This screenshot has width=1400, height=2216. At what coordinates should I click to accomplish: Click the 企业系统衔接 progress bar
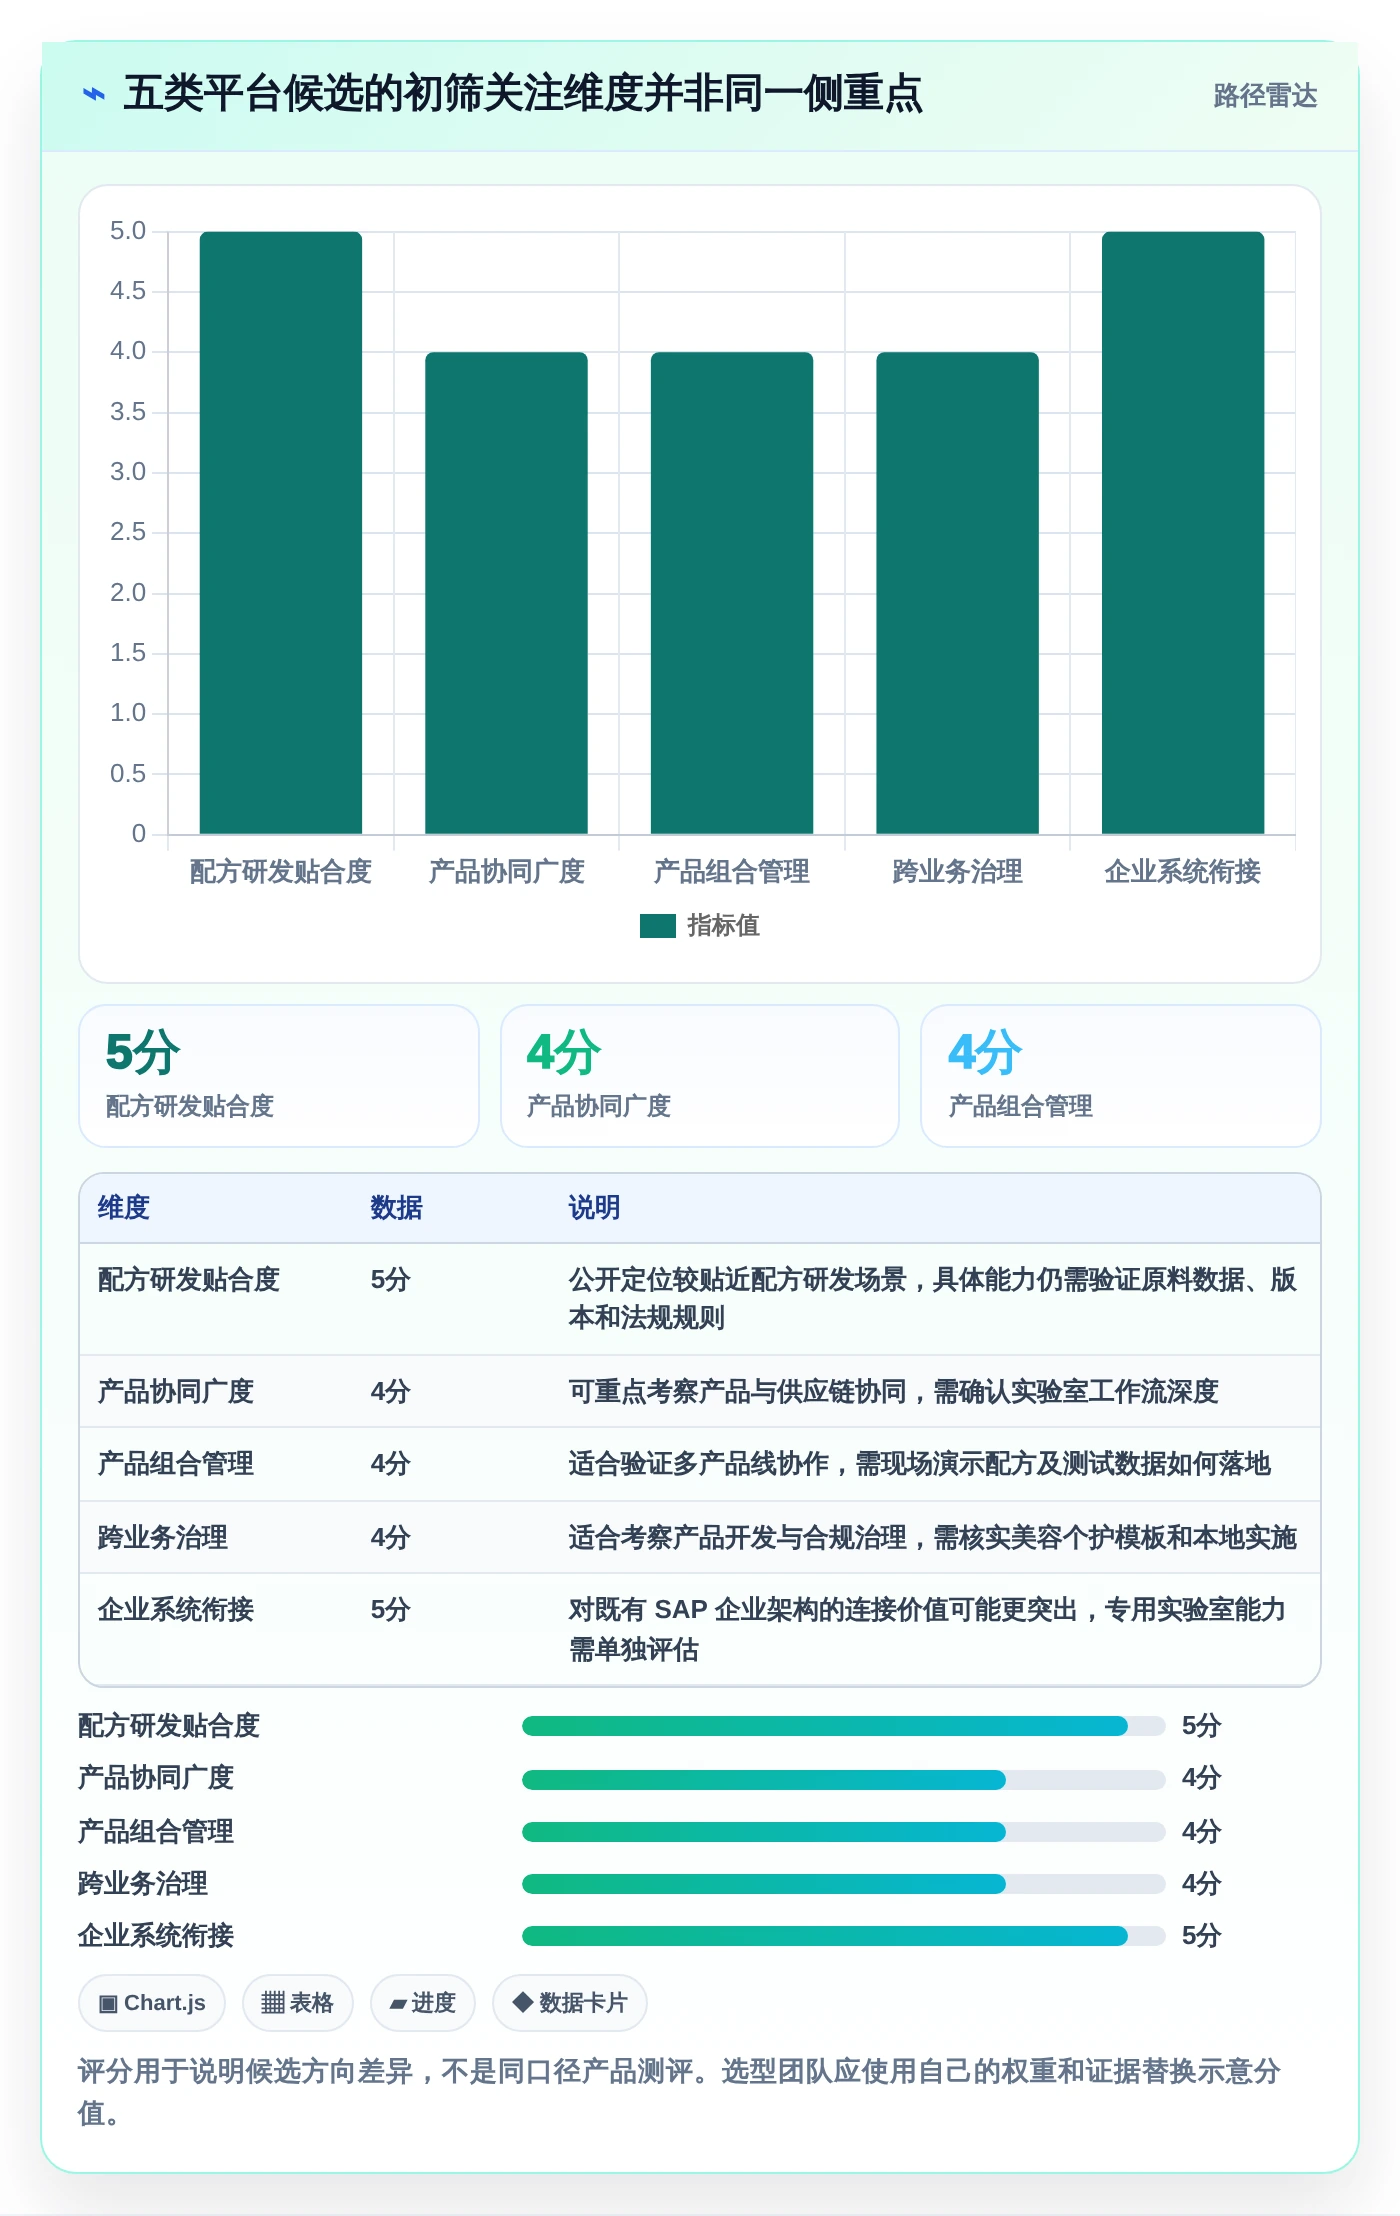(x=844, y=1936)
